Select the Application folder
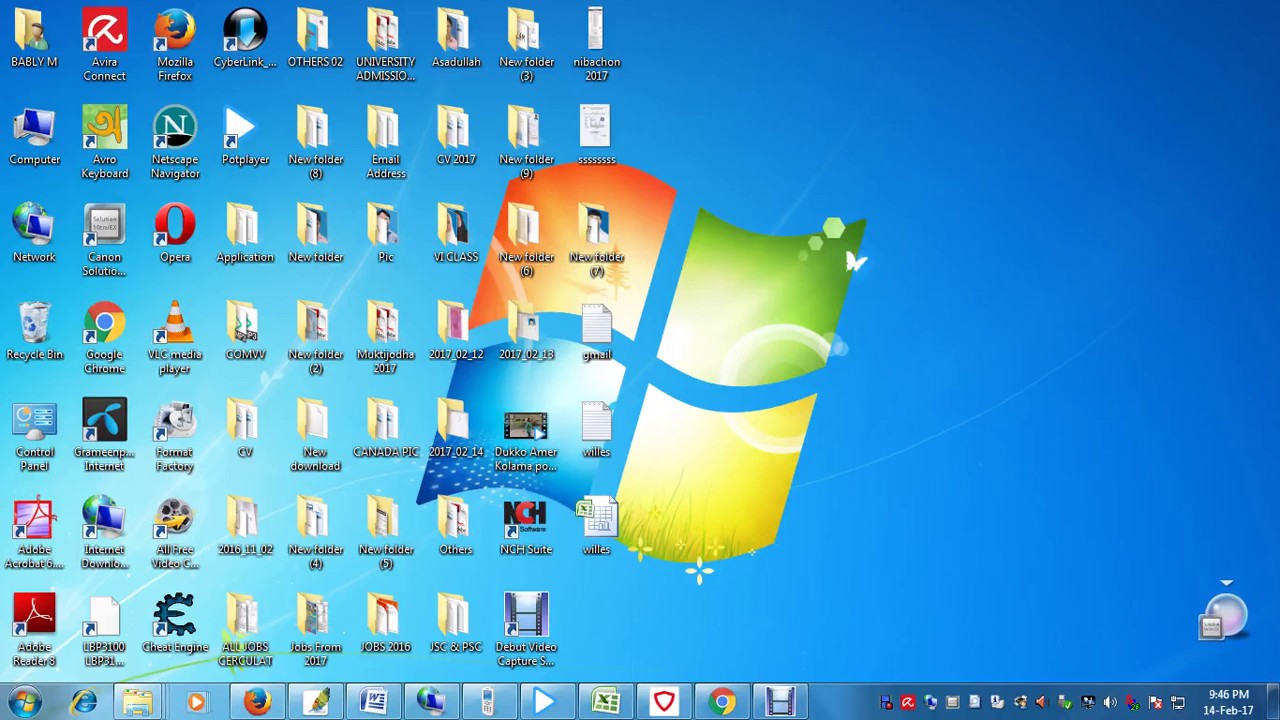Viewport: 1280px width, 720px height. [245, 234]
